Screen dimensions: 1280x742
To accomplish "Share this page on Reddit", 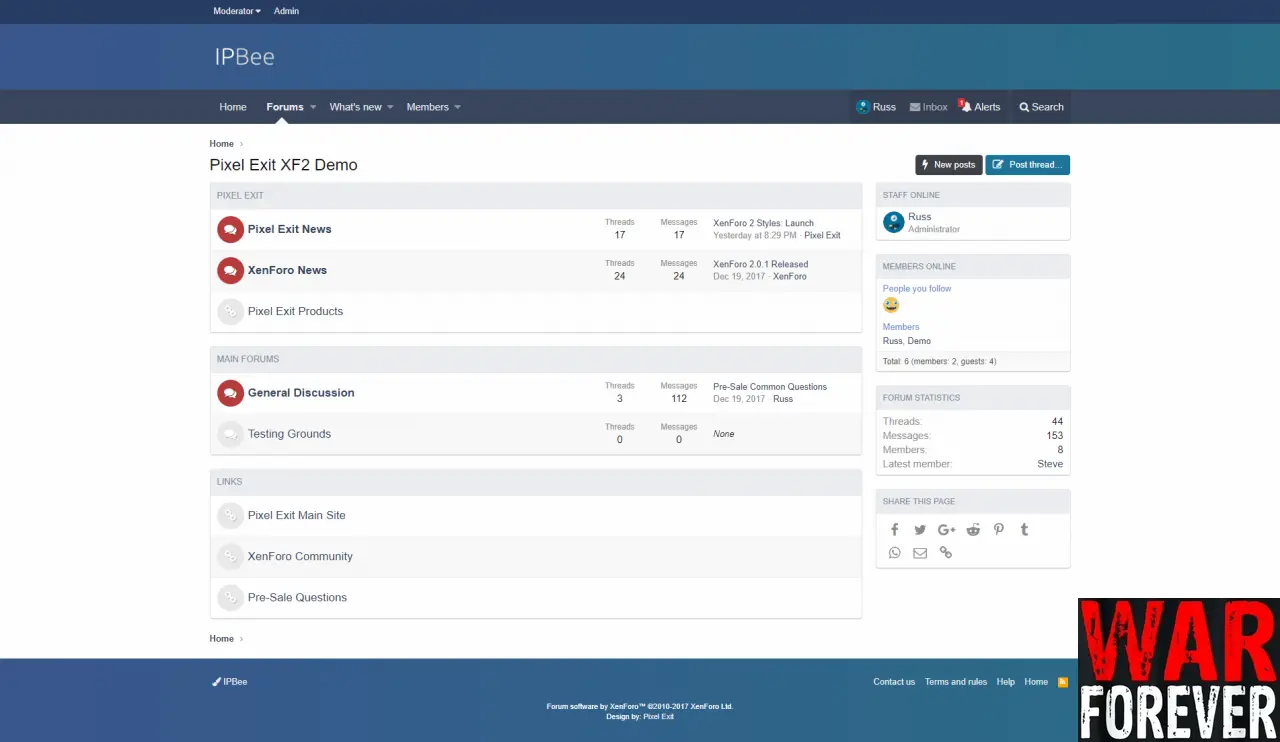I will (973, 530).
